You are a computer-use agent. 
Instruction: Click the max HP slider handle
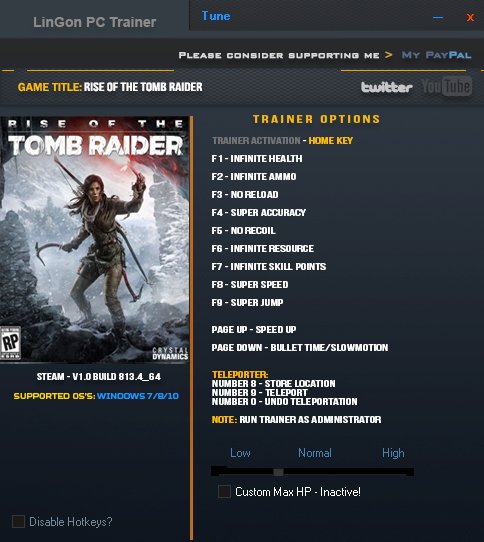(x=278, y=472)
